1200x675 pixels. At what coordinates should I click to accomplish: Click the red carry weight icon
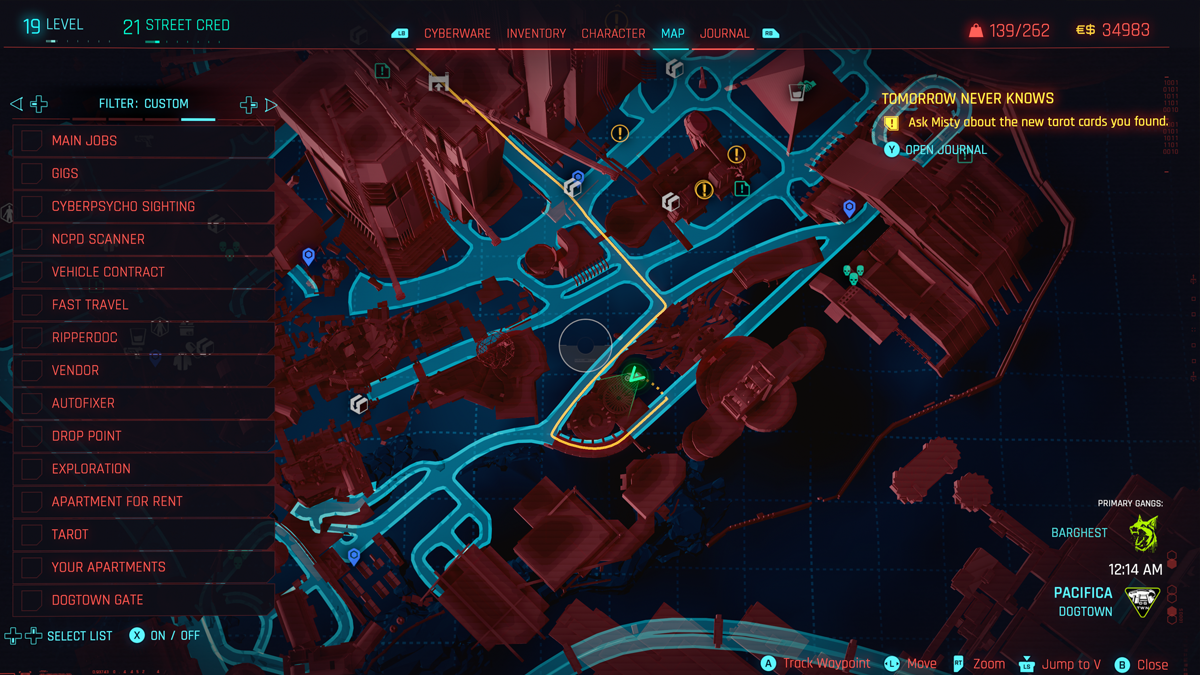coord(975,31)
